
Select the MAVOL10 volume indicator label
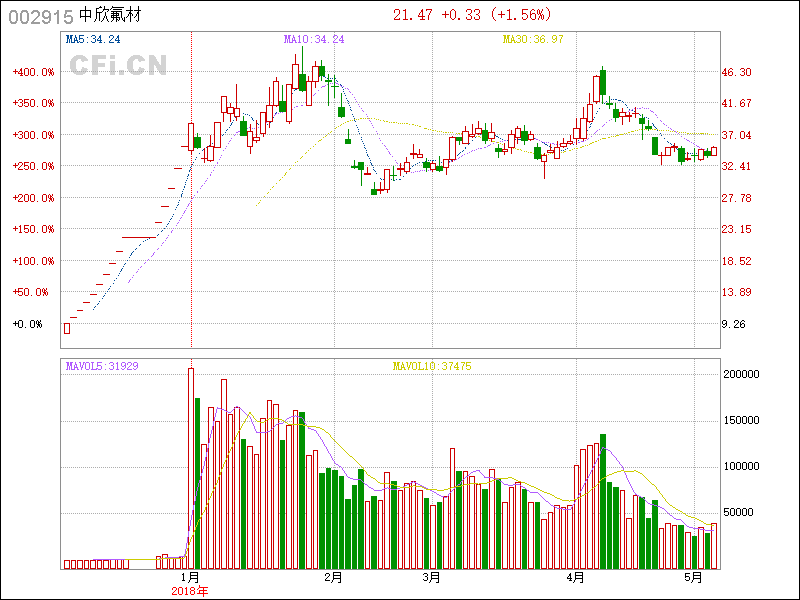pyautogui.click(x=432, y=367)
